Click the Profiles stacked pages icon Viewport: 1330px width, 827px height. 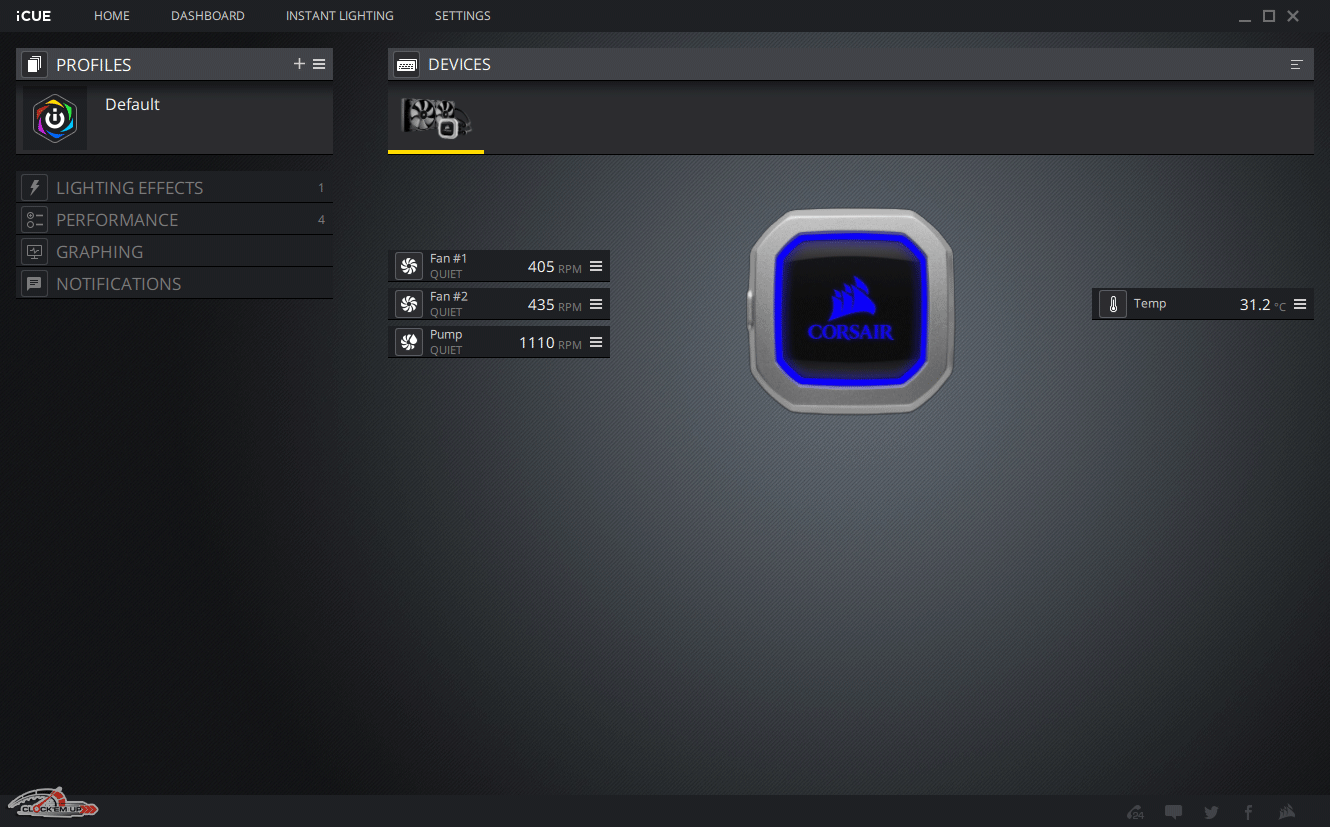point(35,65)
